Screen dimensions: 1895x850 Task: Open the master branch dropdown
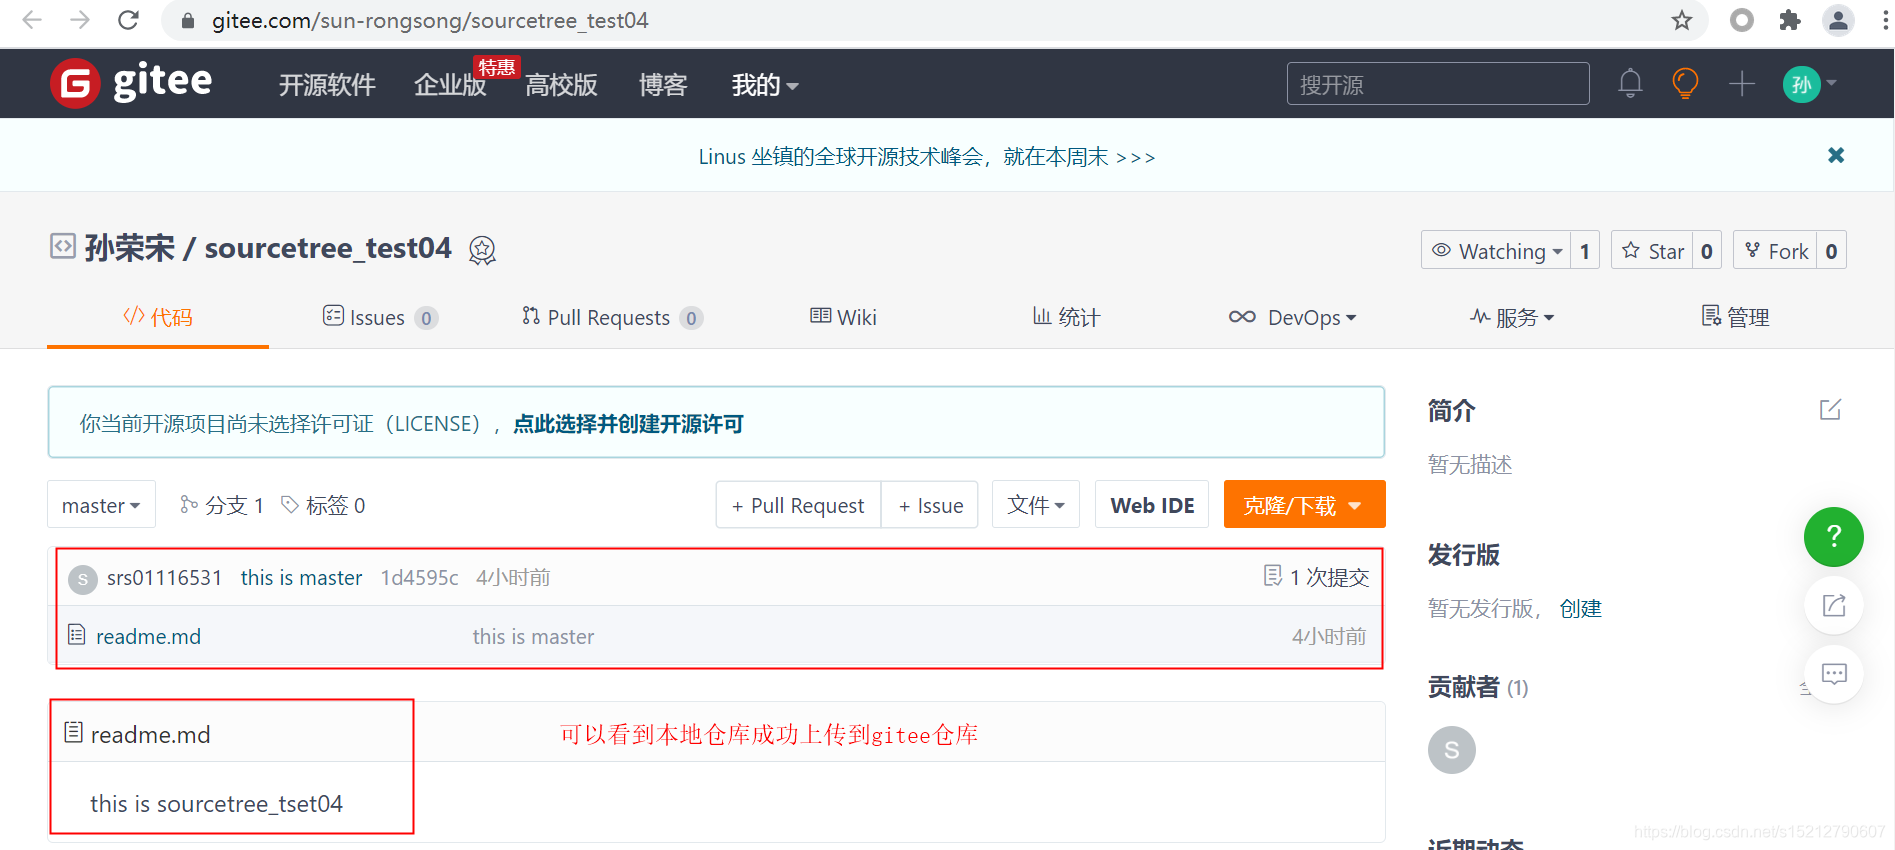pyautogui.click(x=101, y=505)
